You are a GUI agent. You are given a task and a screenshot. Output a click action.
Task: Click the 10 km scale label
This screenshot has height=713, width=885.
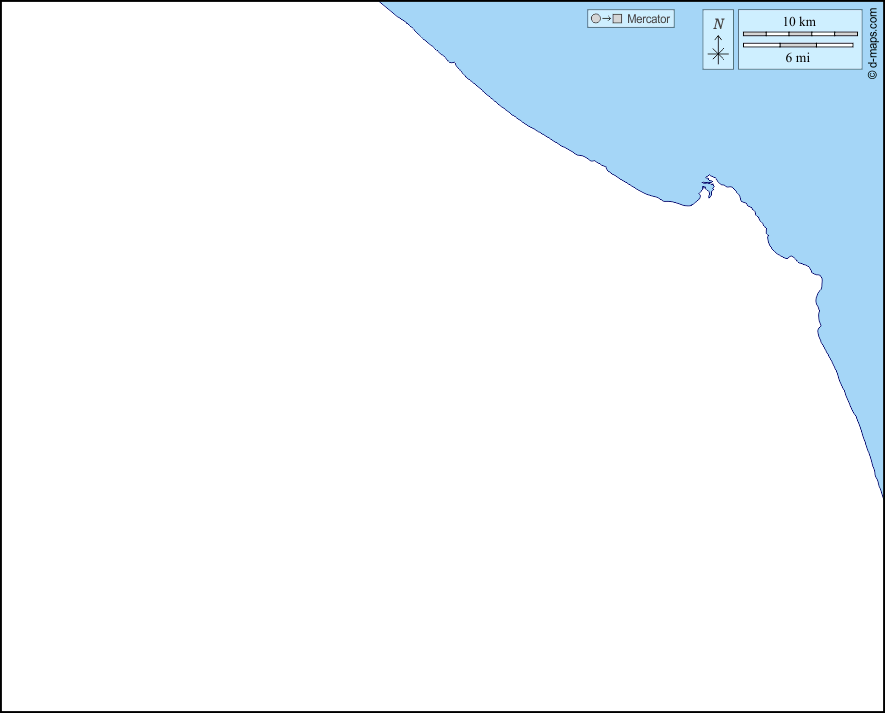pos(798,21)
